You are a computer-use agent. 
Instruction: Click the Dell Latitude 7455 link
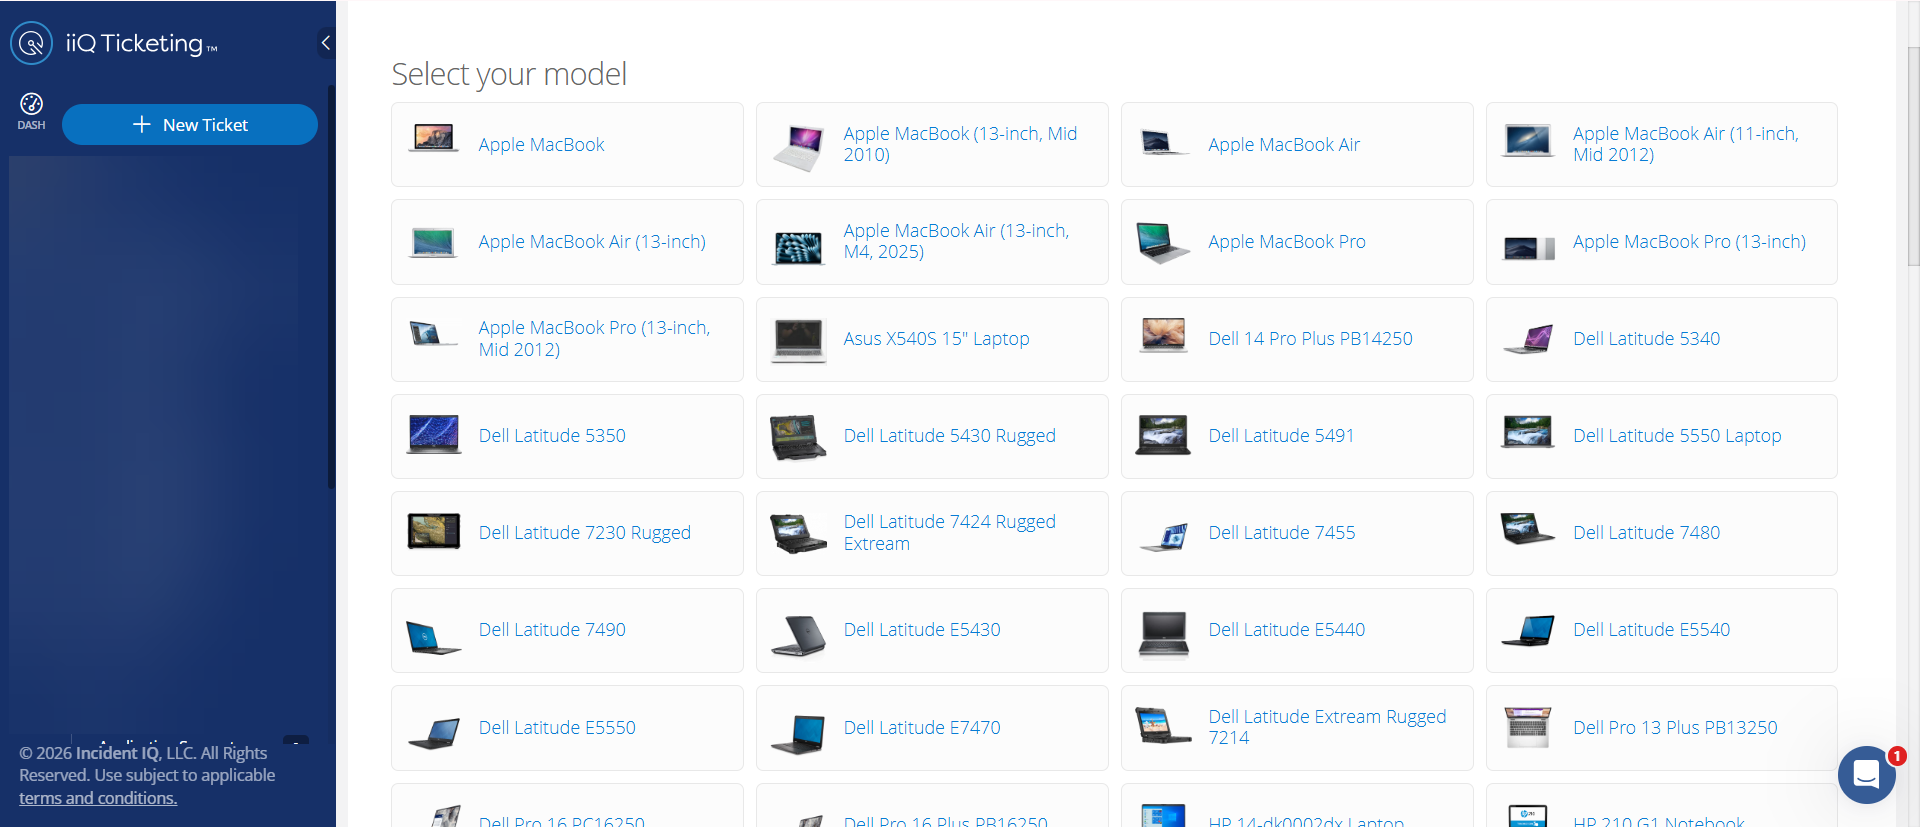(x=1281, y=533)
